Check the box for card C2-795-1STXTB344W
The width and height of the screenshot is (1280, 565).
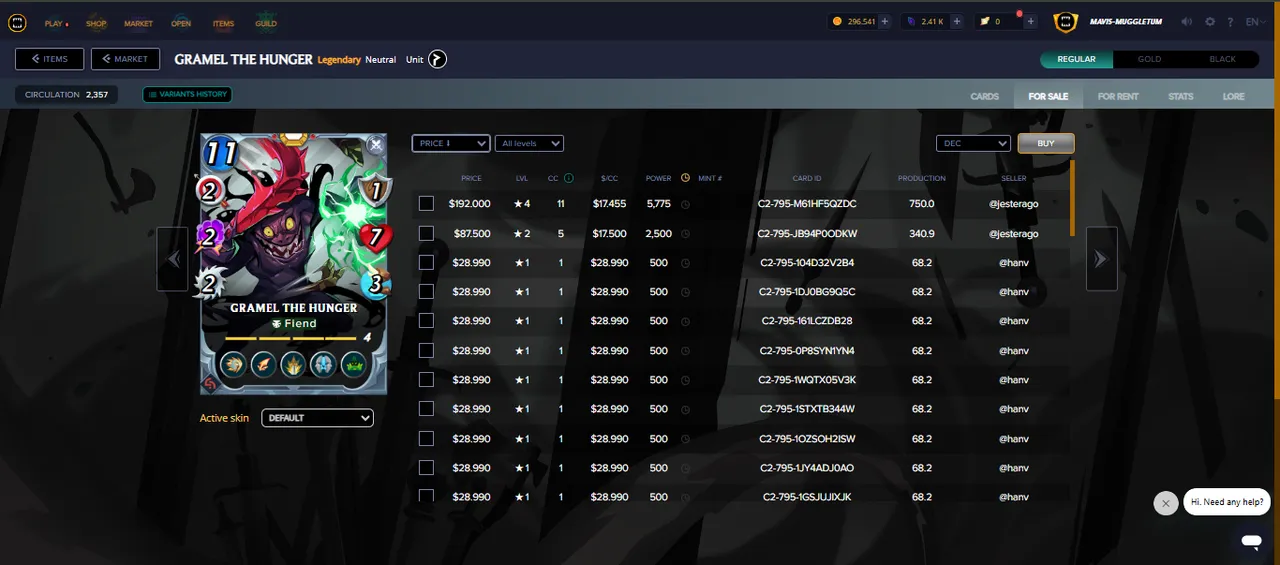426,409
